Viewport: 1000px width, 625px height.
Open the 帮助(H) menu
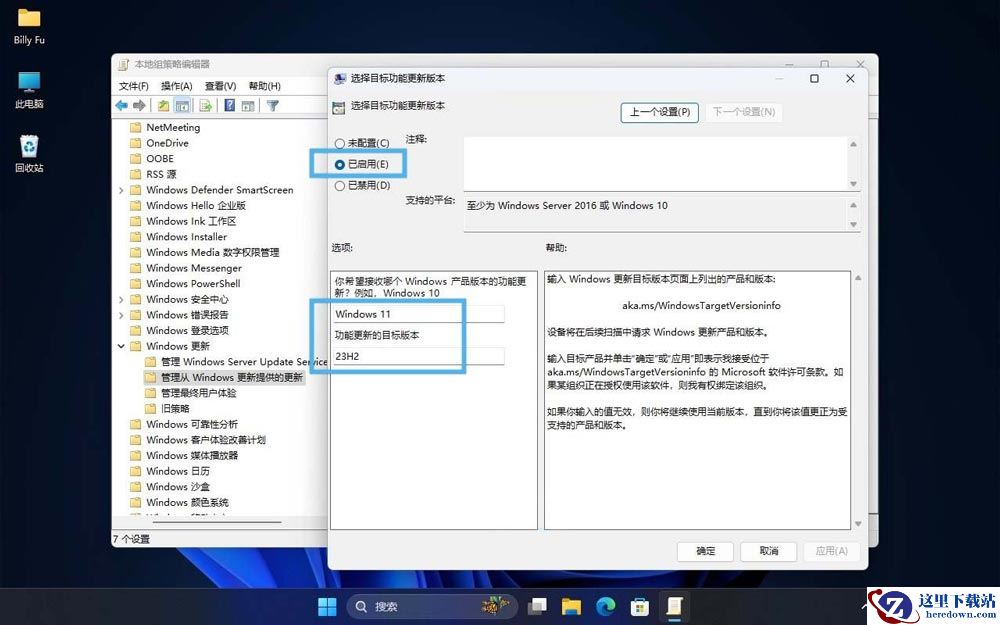[x=265, y=86]
